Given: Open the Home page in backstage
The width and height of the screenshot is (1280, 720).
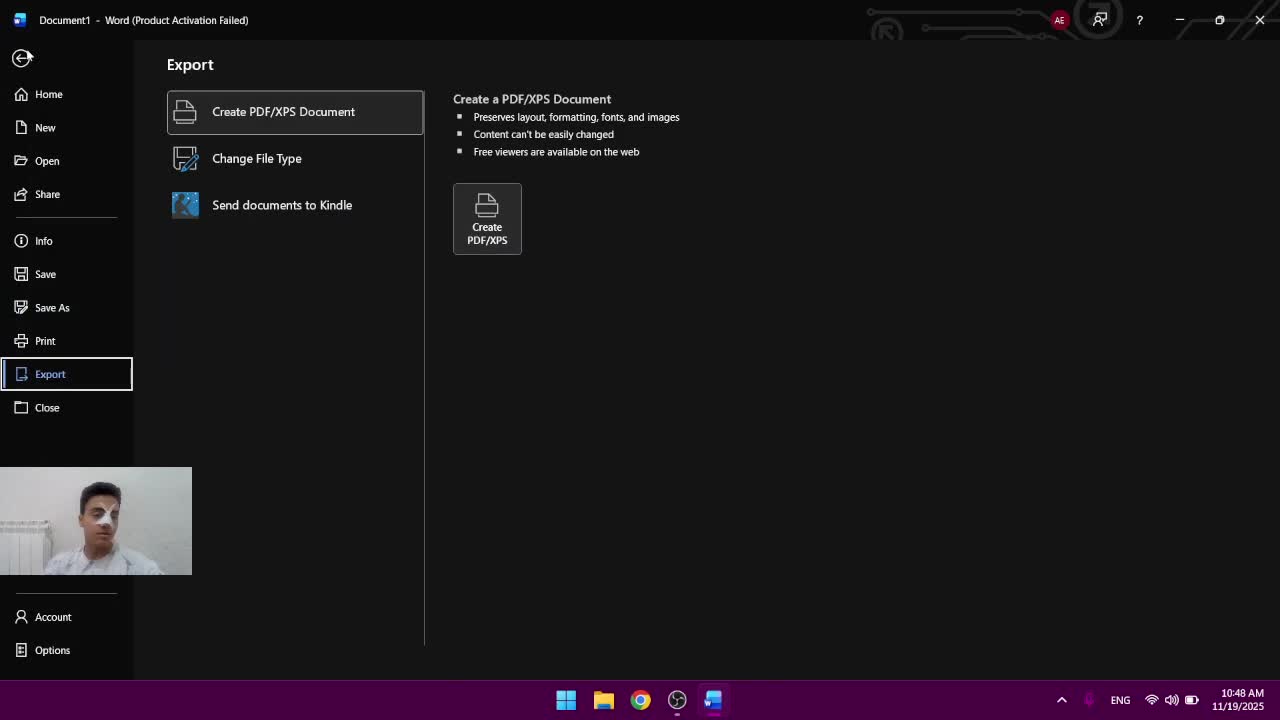Looking at the screenshot, I should pyautogui.click(x=48, y=94).
